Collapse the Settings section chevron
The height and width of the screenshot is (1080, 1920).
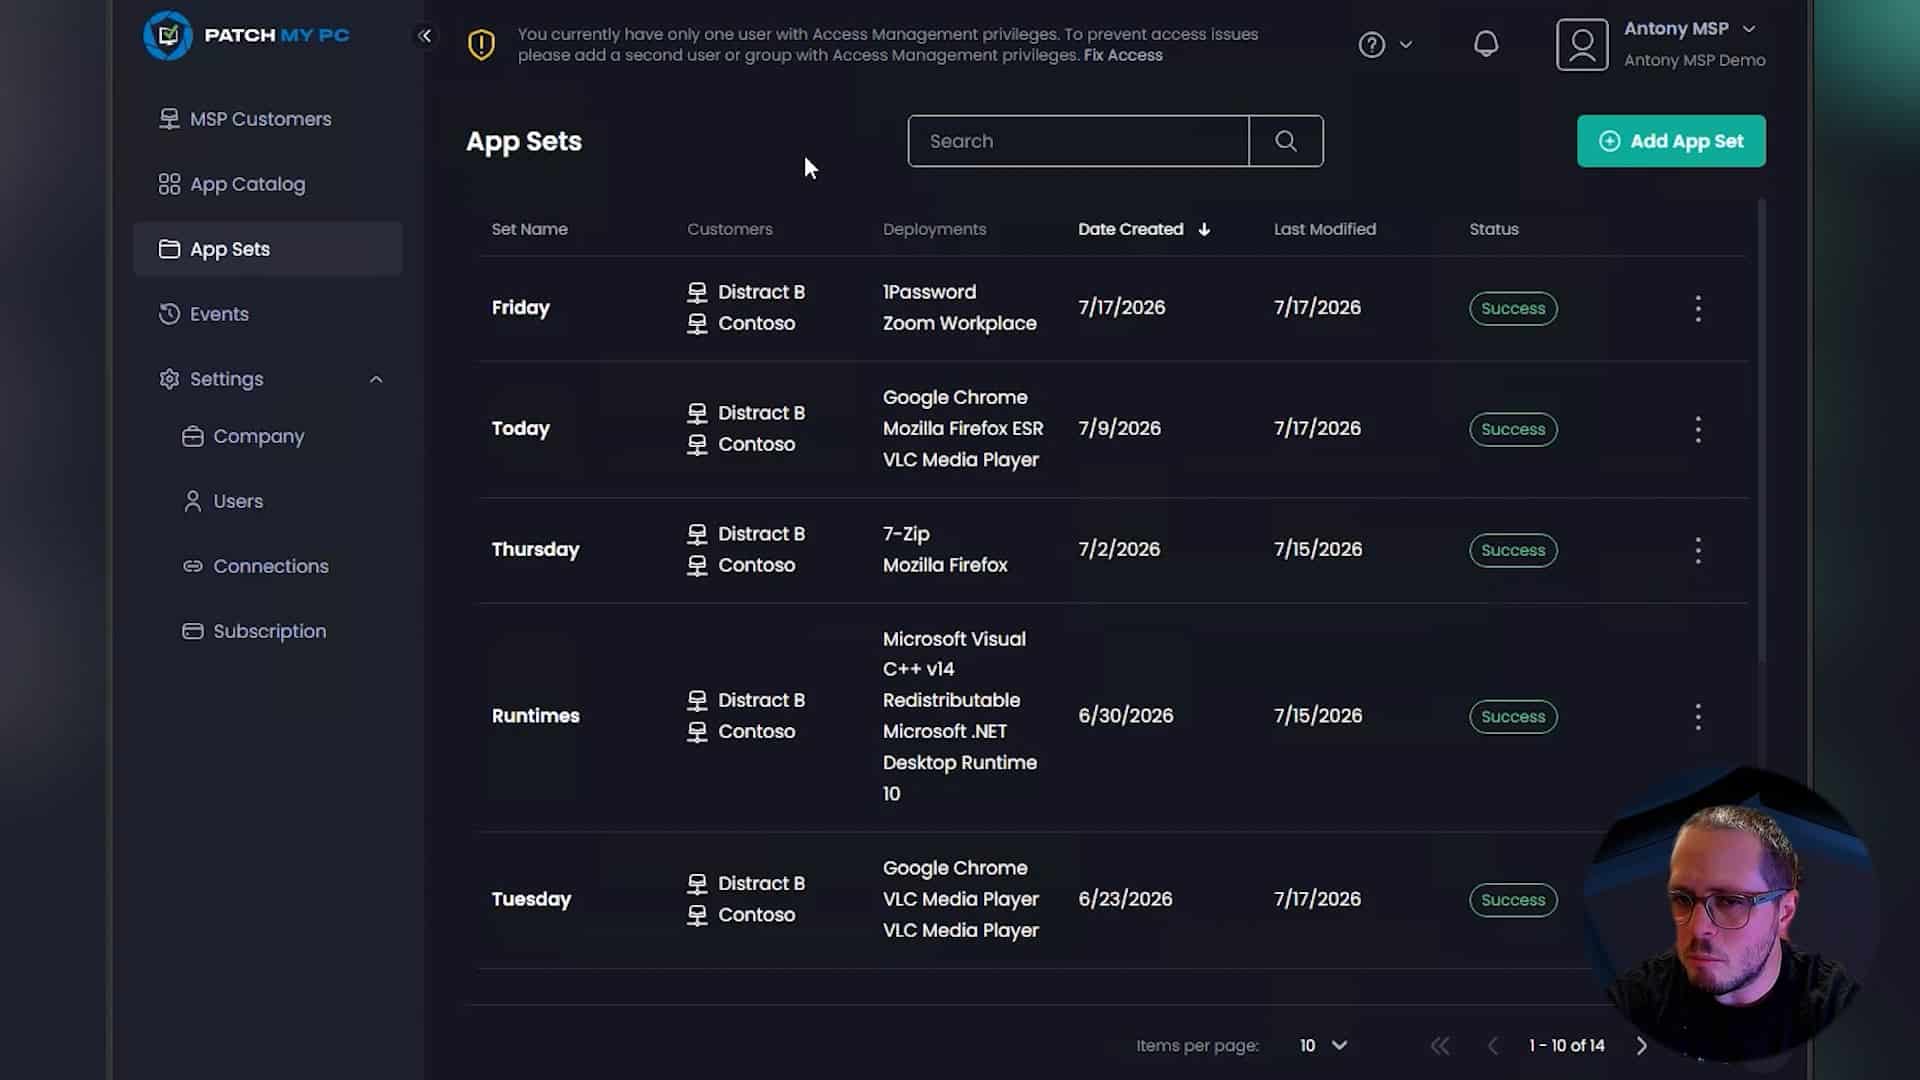[376, 379]
